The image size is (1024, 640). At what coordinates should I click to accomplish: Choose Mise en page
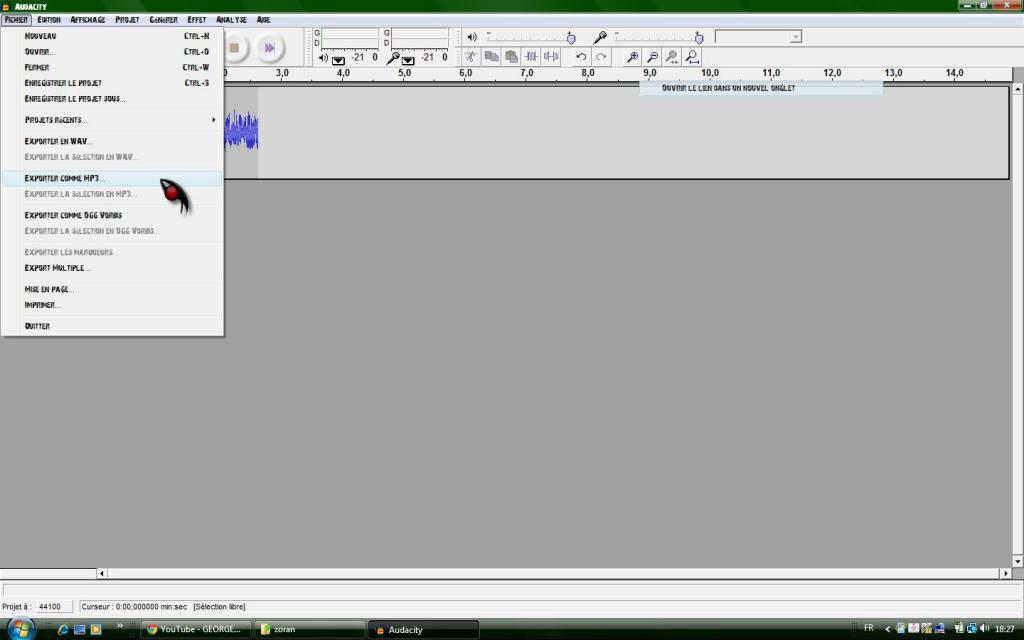point(112,289)
